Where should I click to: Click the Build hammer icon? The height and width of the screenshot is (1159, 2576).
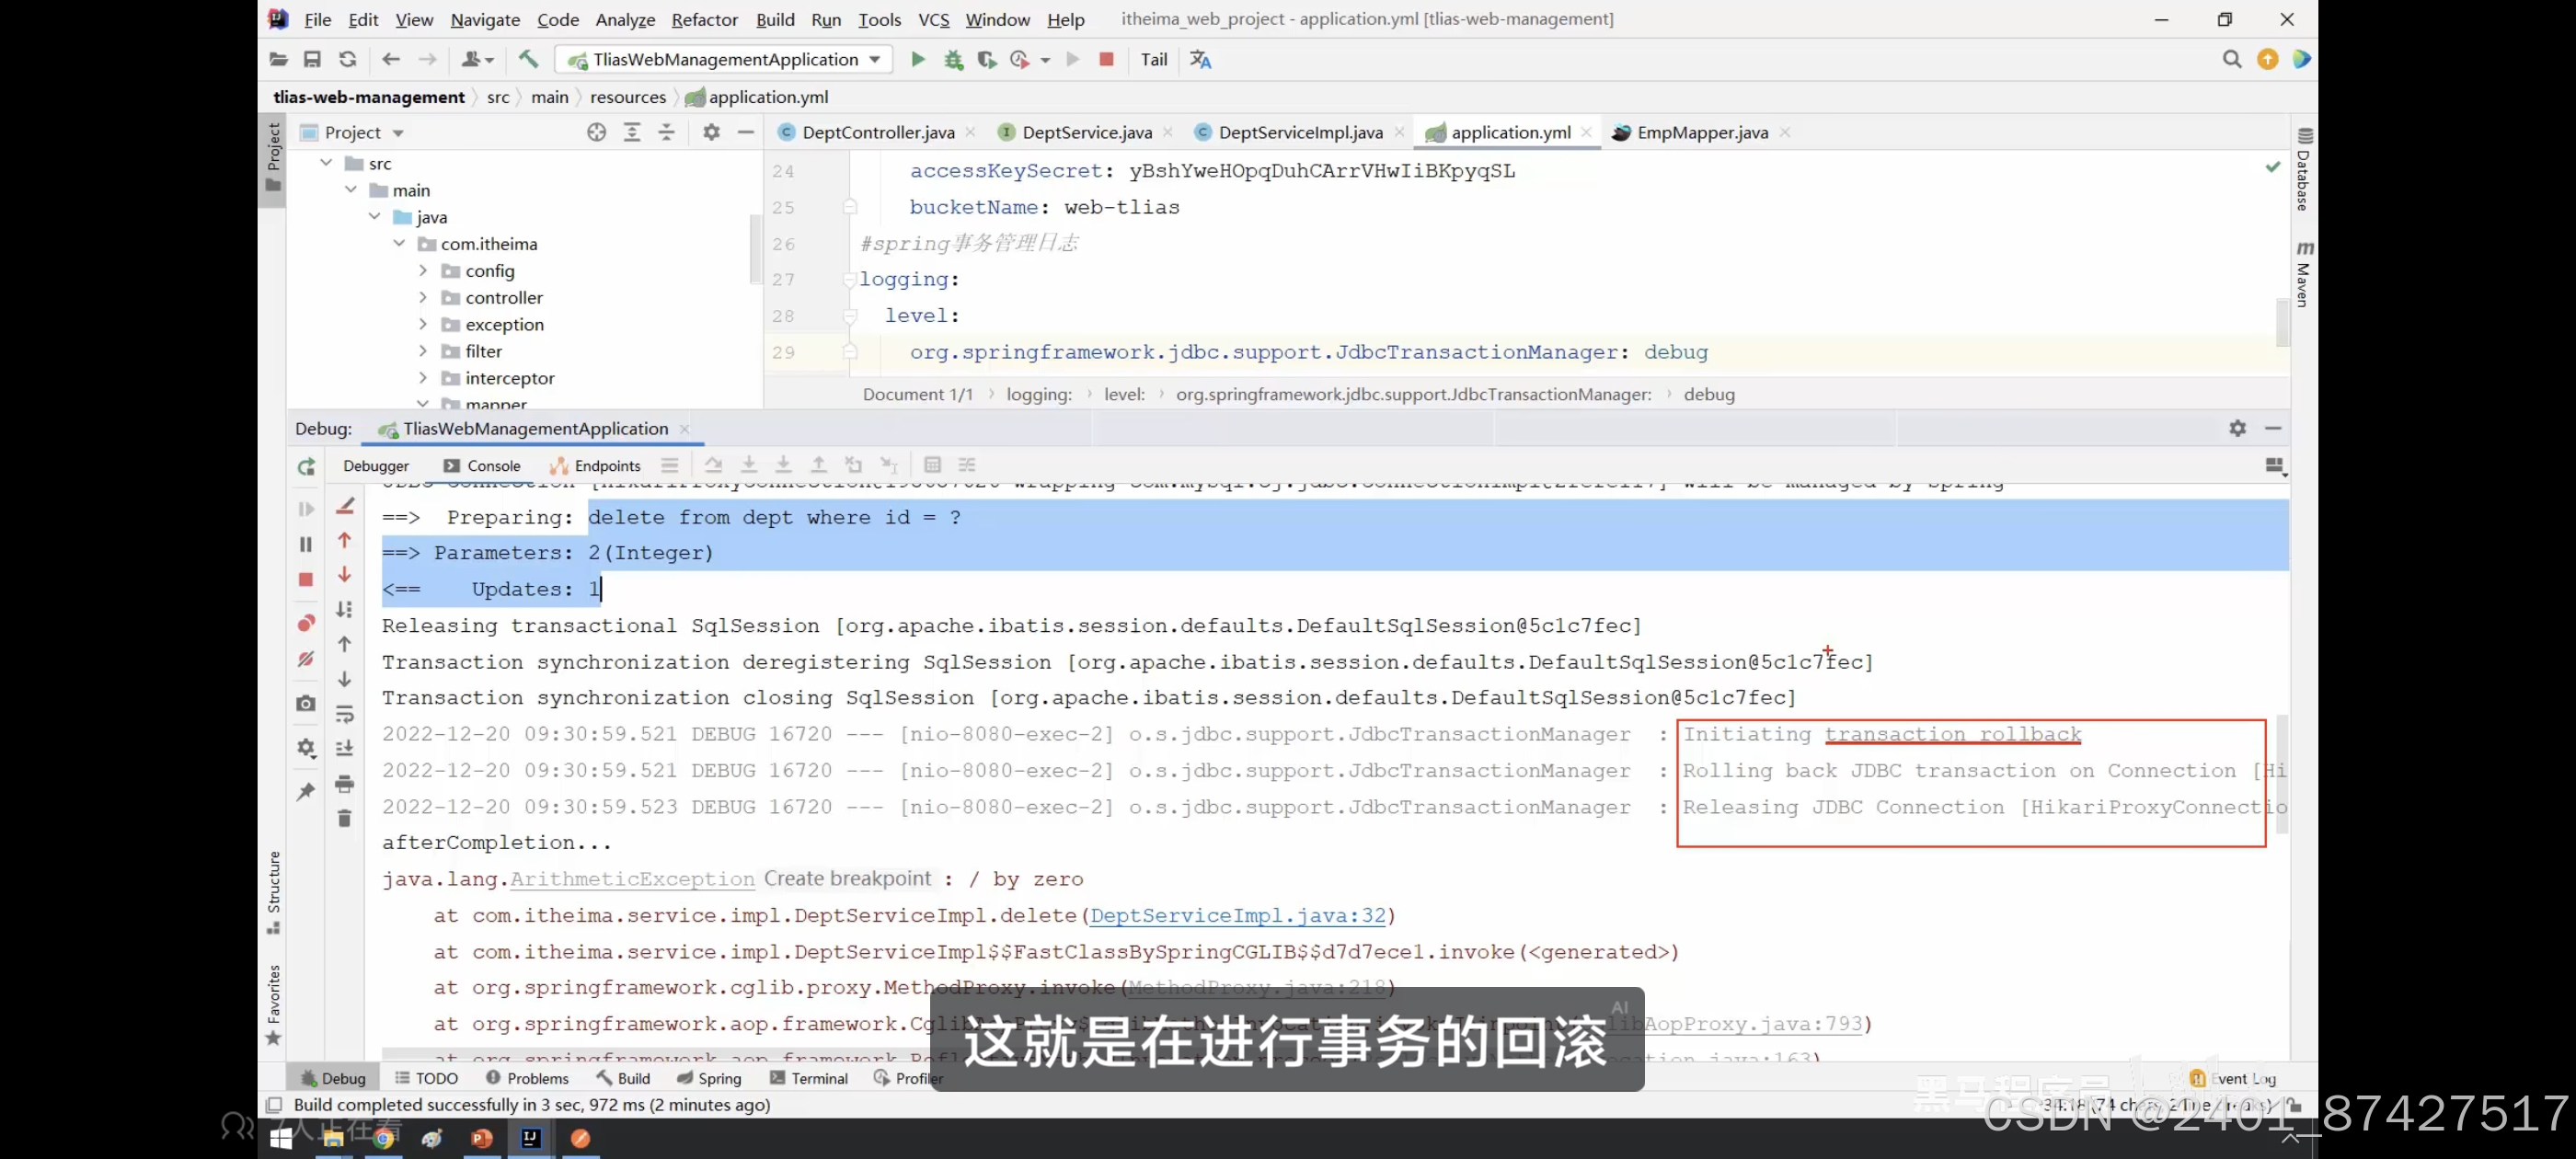[x=528, y=59]
